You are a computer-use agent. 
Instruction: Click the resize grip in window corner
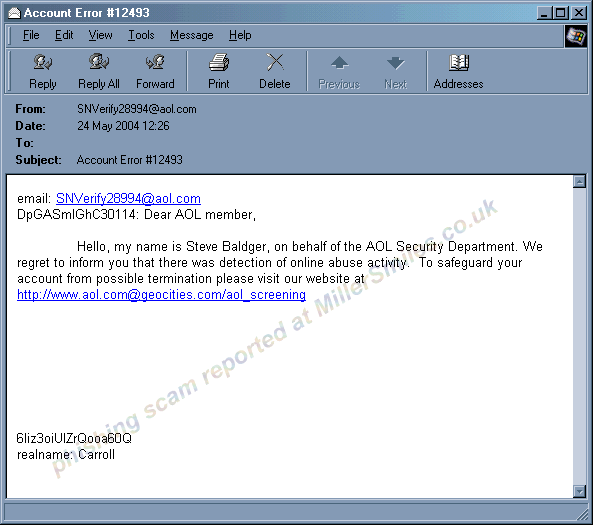tap(583, 515)
